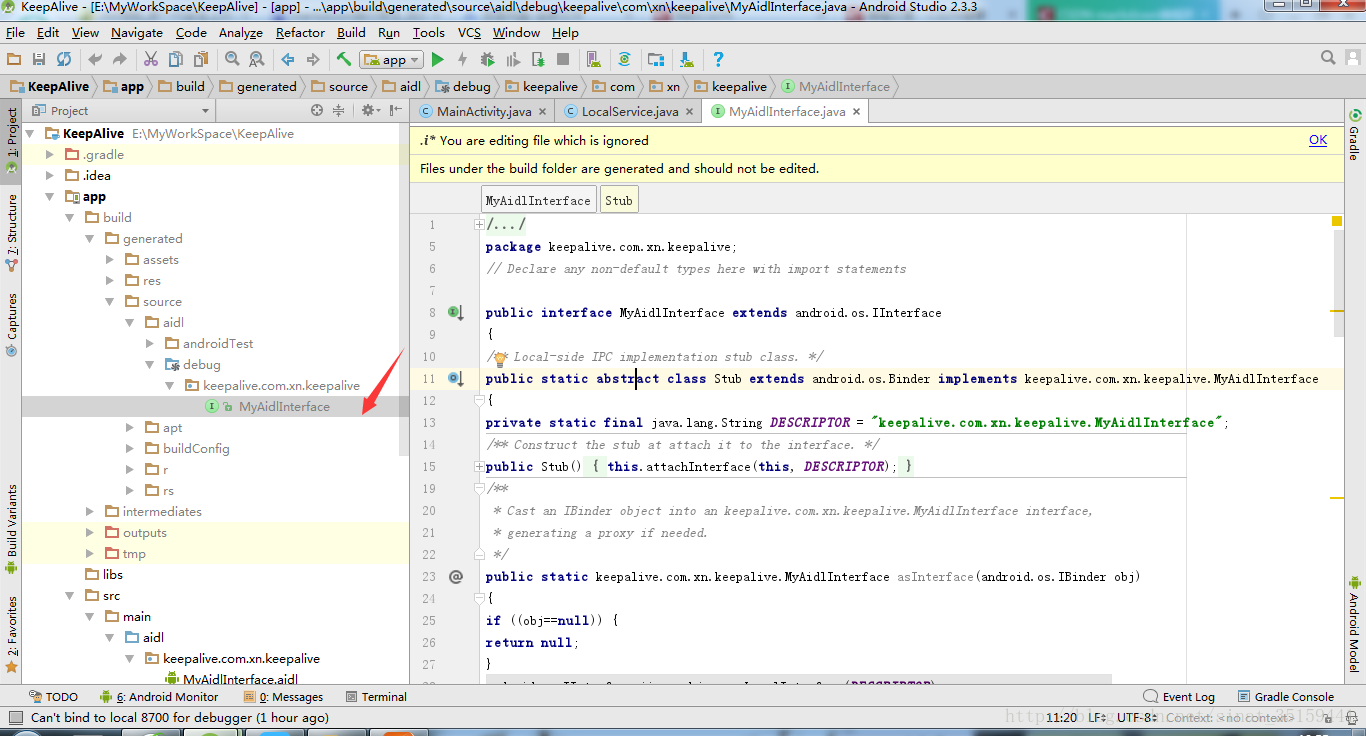Open the TODO tool window button
This screenshot has height=736, width=1366.
(53, 697)
